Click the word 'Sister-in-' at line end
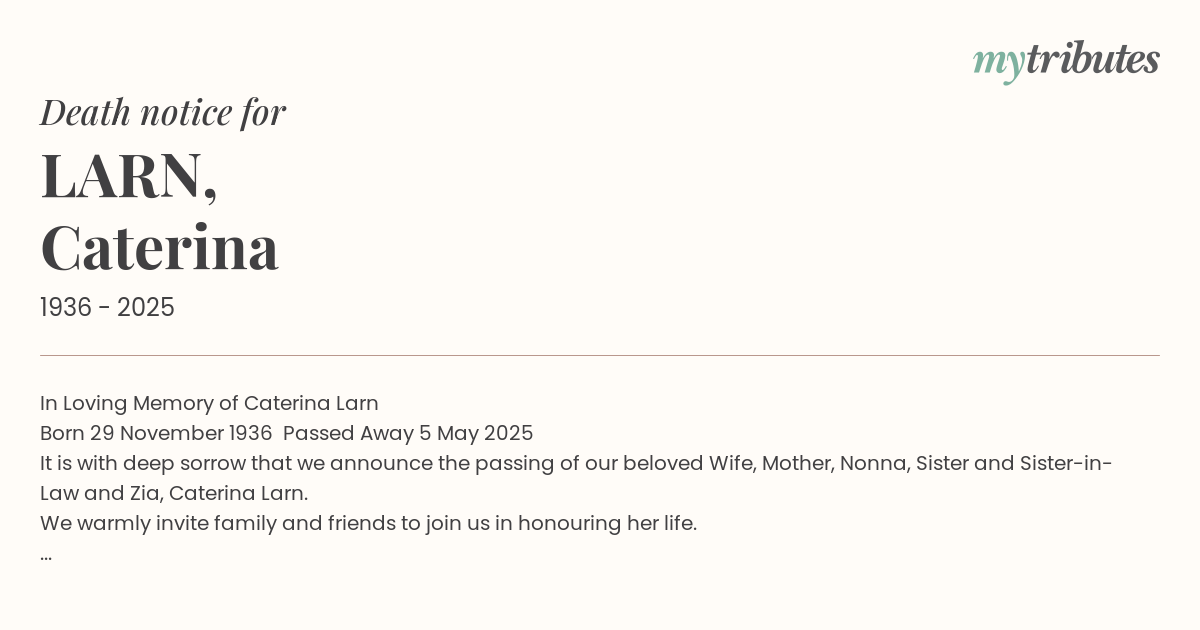1200x630 pixels. (1066, 463)
